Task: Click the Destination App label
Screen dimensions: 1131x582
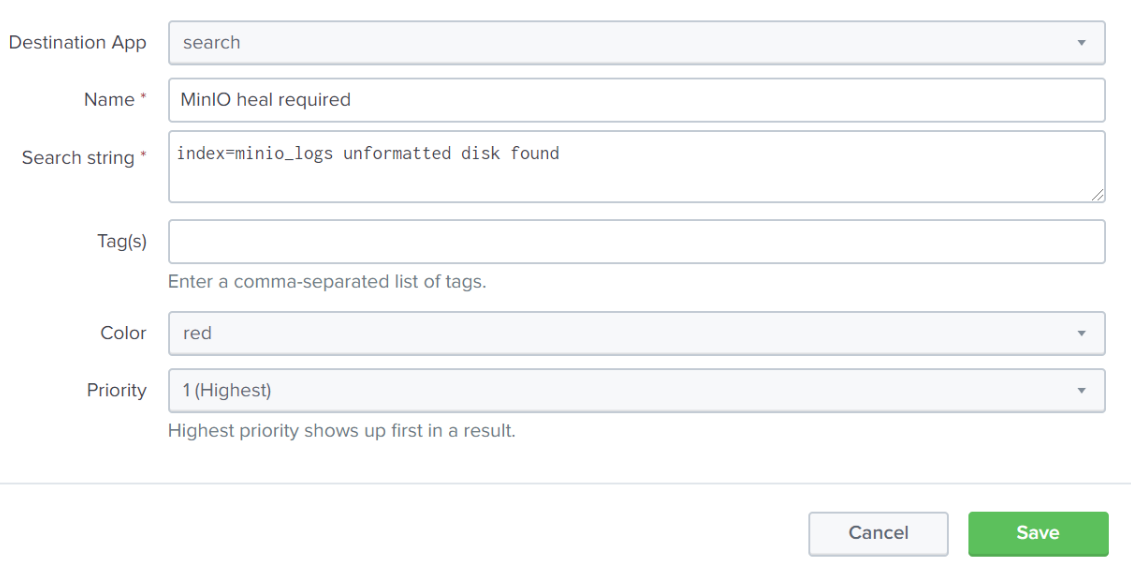Action: point(78,43)
